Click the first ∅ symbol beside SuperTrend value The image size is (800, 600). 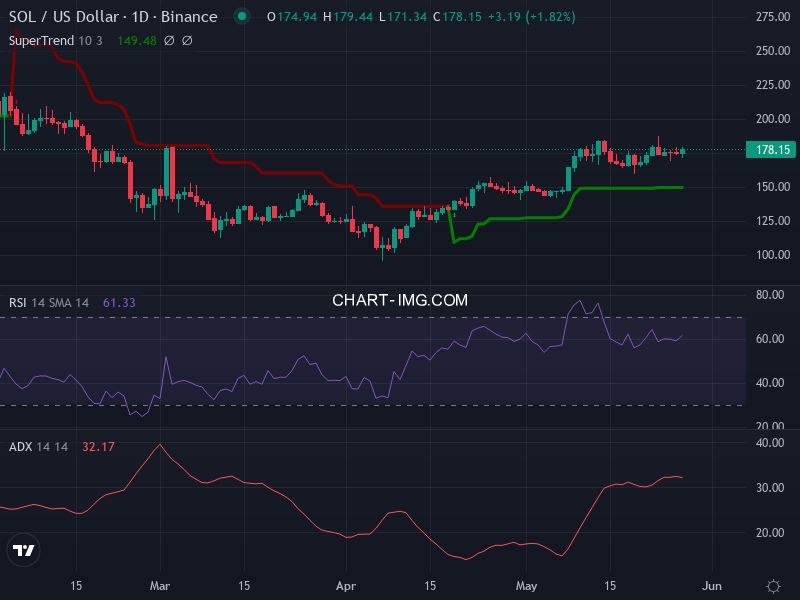click(x=169, y=41)
